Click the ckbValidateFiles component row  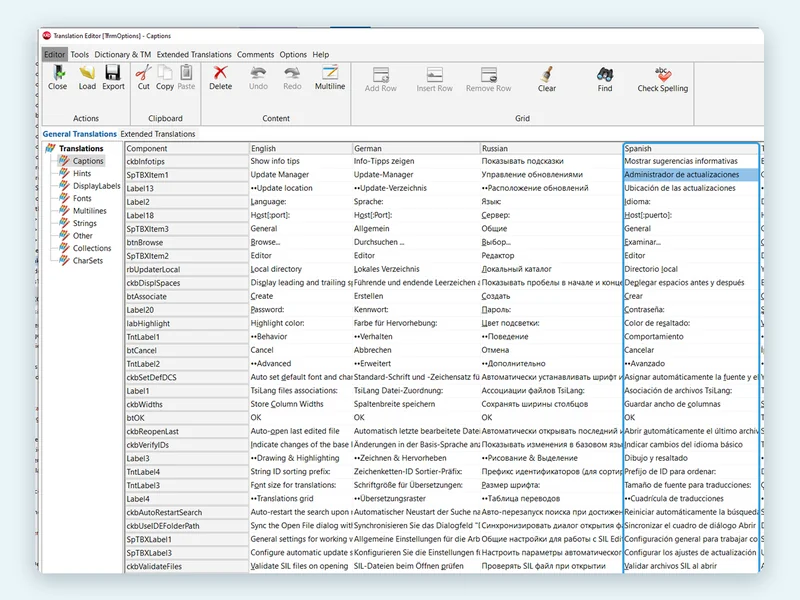tap(187, 566)
